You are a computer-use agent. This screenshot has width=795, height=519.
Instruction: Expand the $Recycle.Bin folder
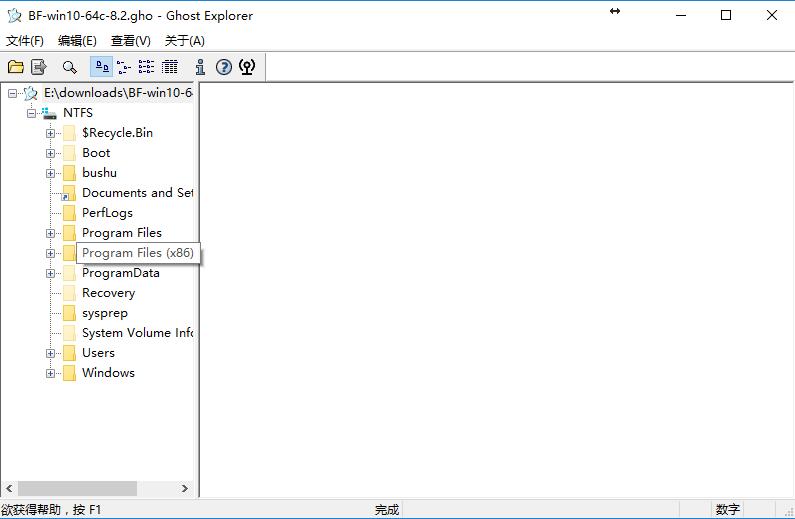(50, 133)
